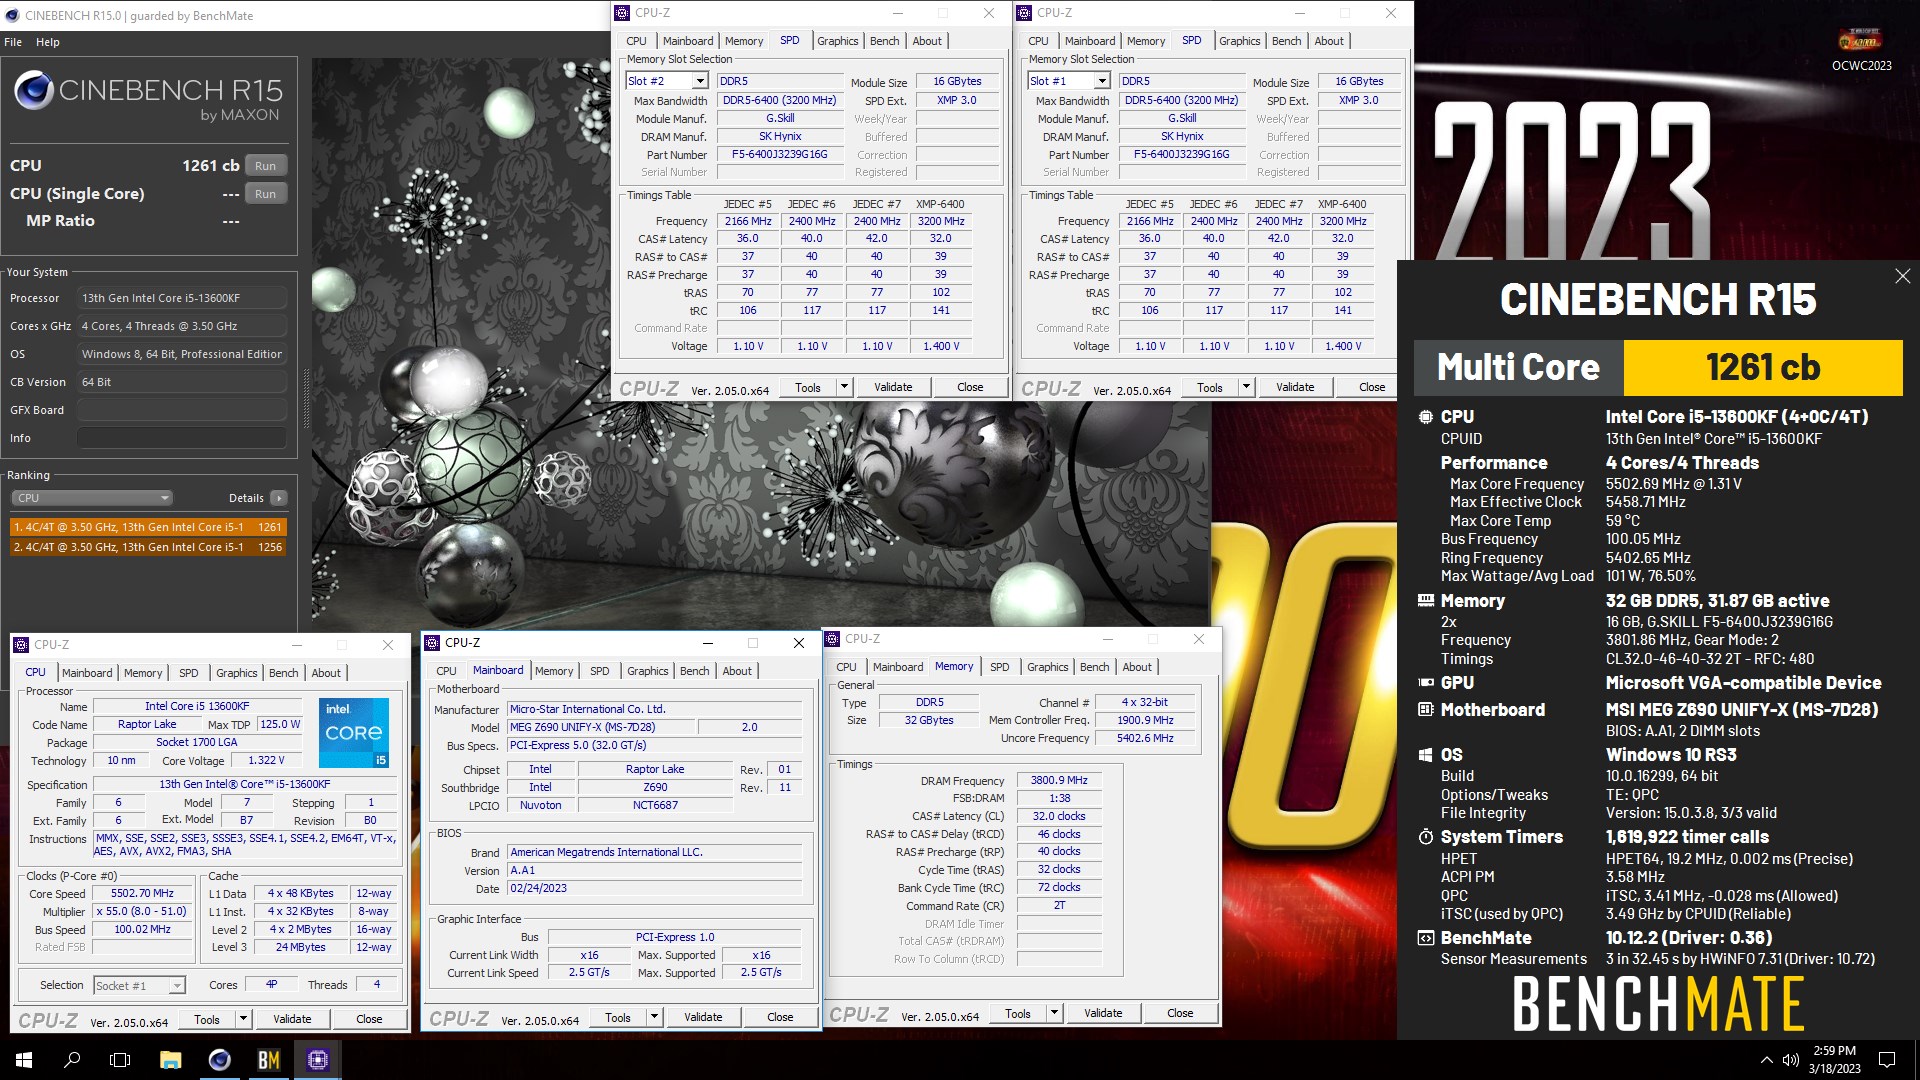Open SPD tab in Memory window
The width and height of the screenshot is (1920, 1080).
(999, 667)
